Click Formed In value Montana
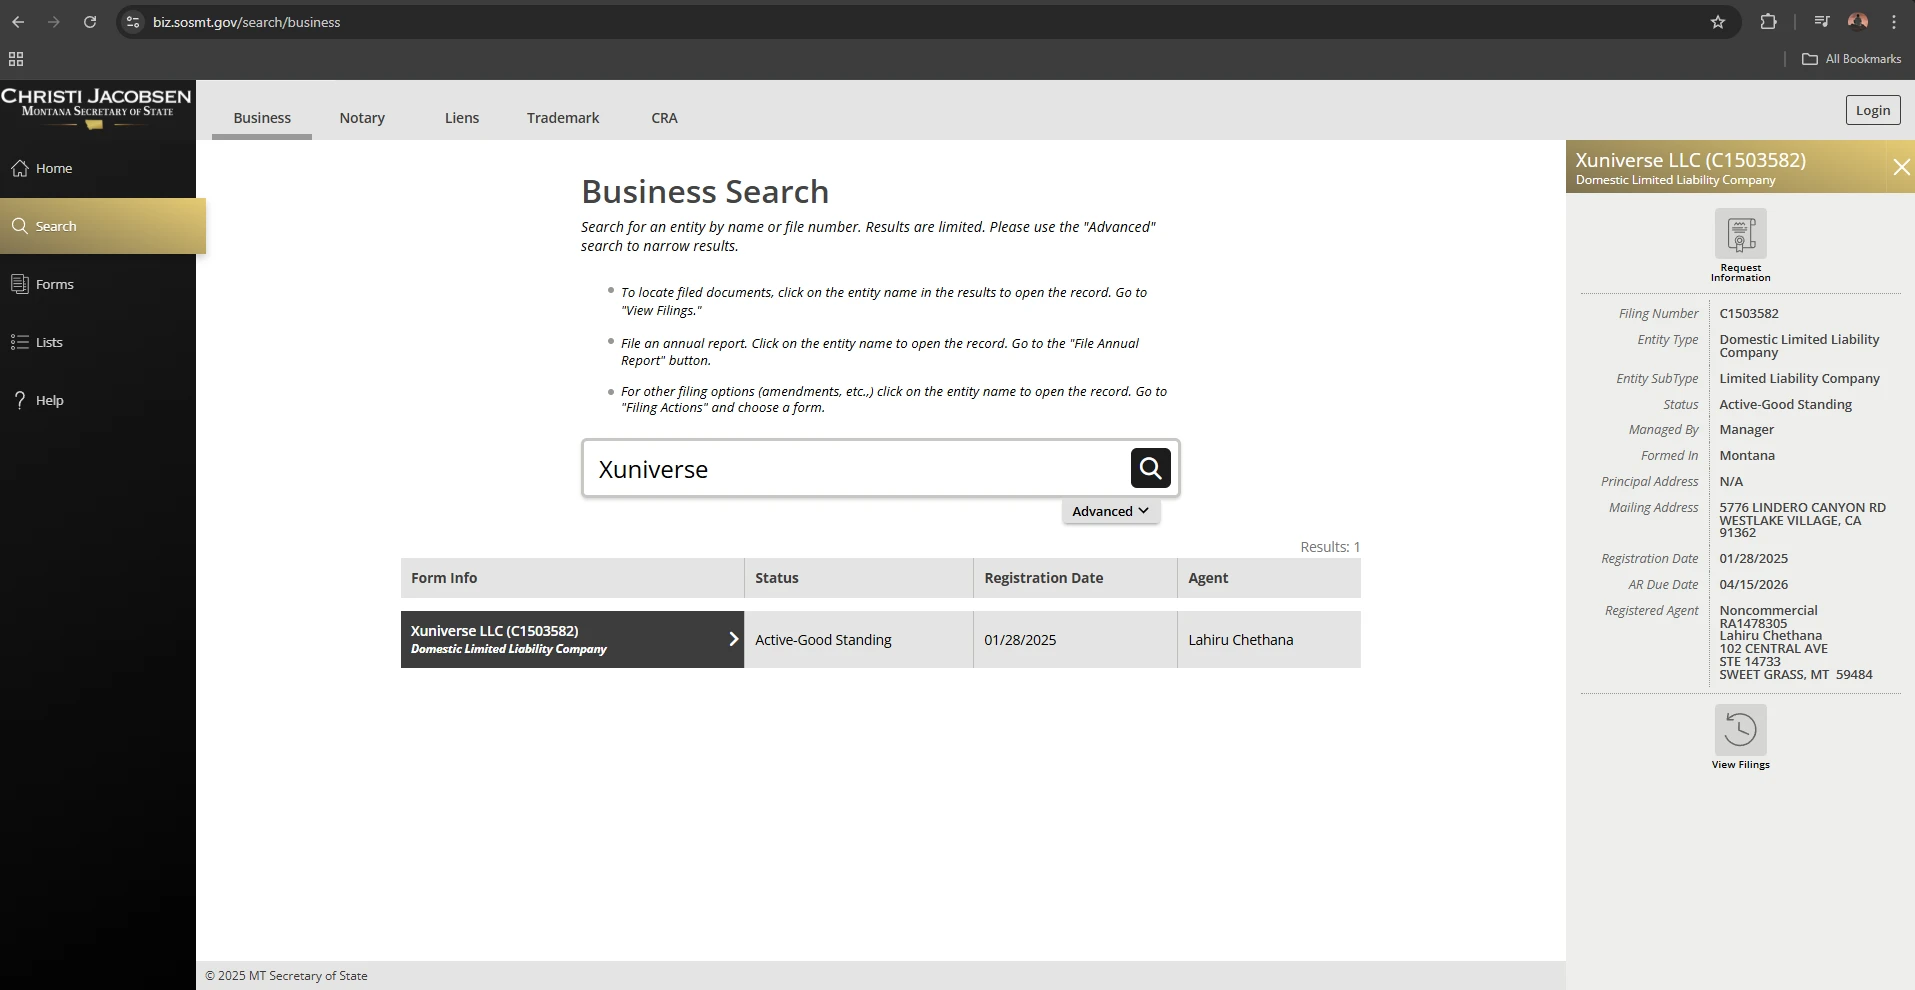The width and height of the screenshot is (1915, 990). [1747, 455]
